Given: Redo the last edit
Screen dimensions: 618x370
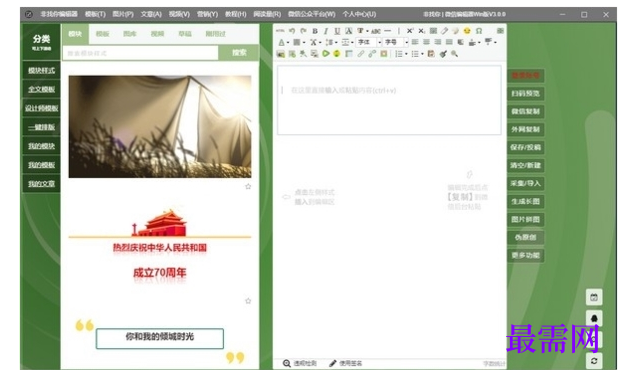Looking at the screenshot, I should 303,31.
